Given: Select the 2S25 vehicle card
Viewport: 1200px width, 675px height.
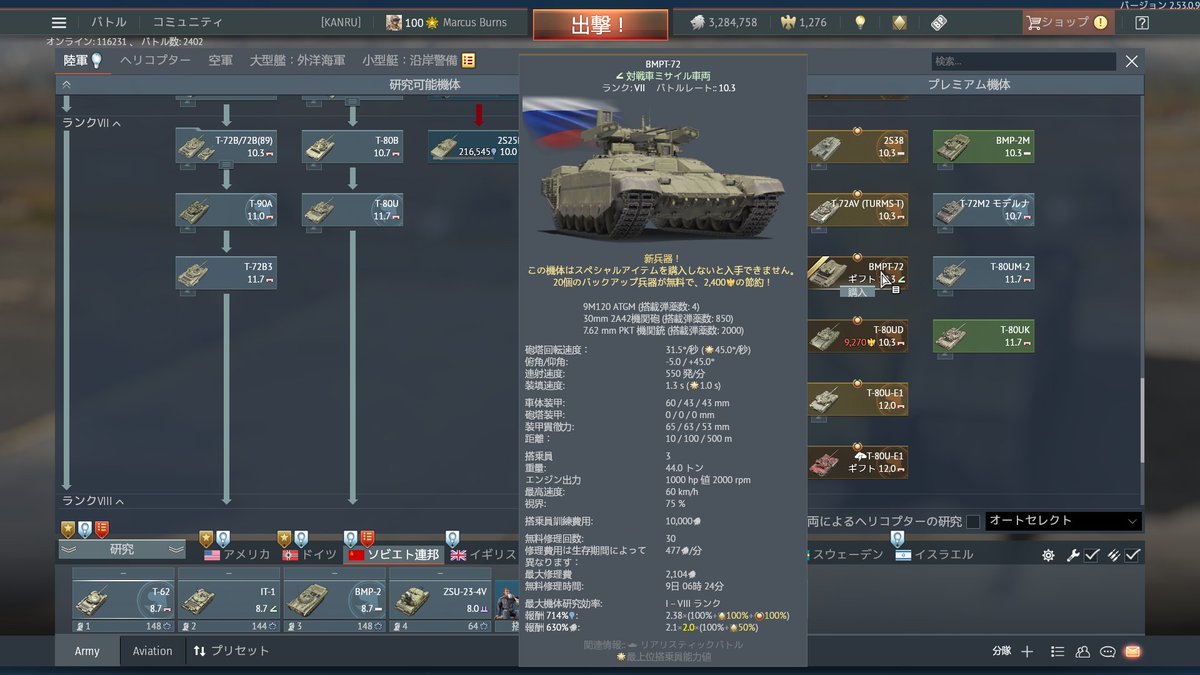Looking at the screenshot, I should point(474,146).
